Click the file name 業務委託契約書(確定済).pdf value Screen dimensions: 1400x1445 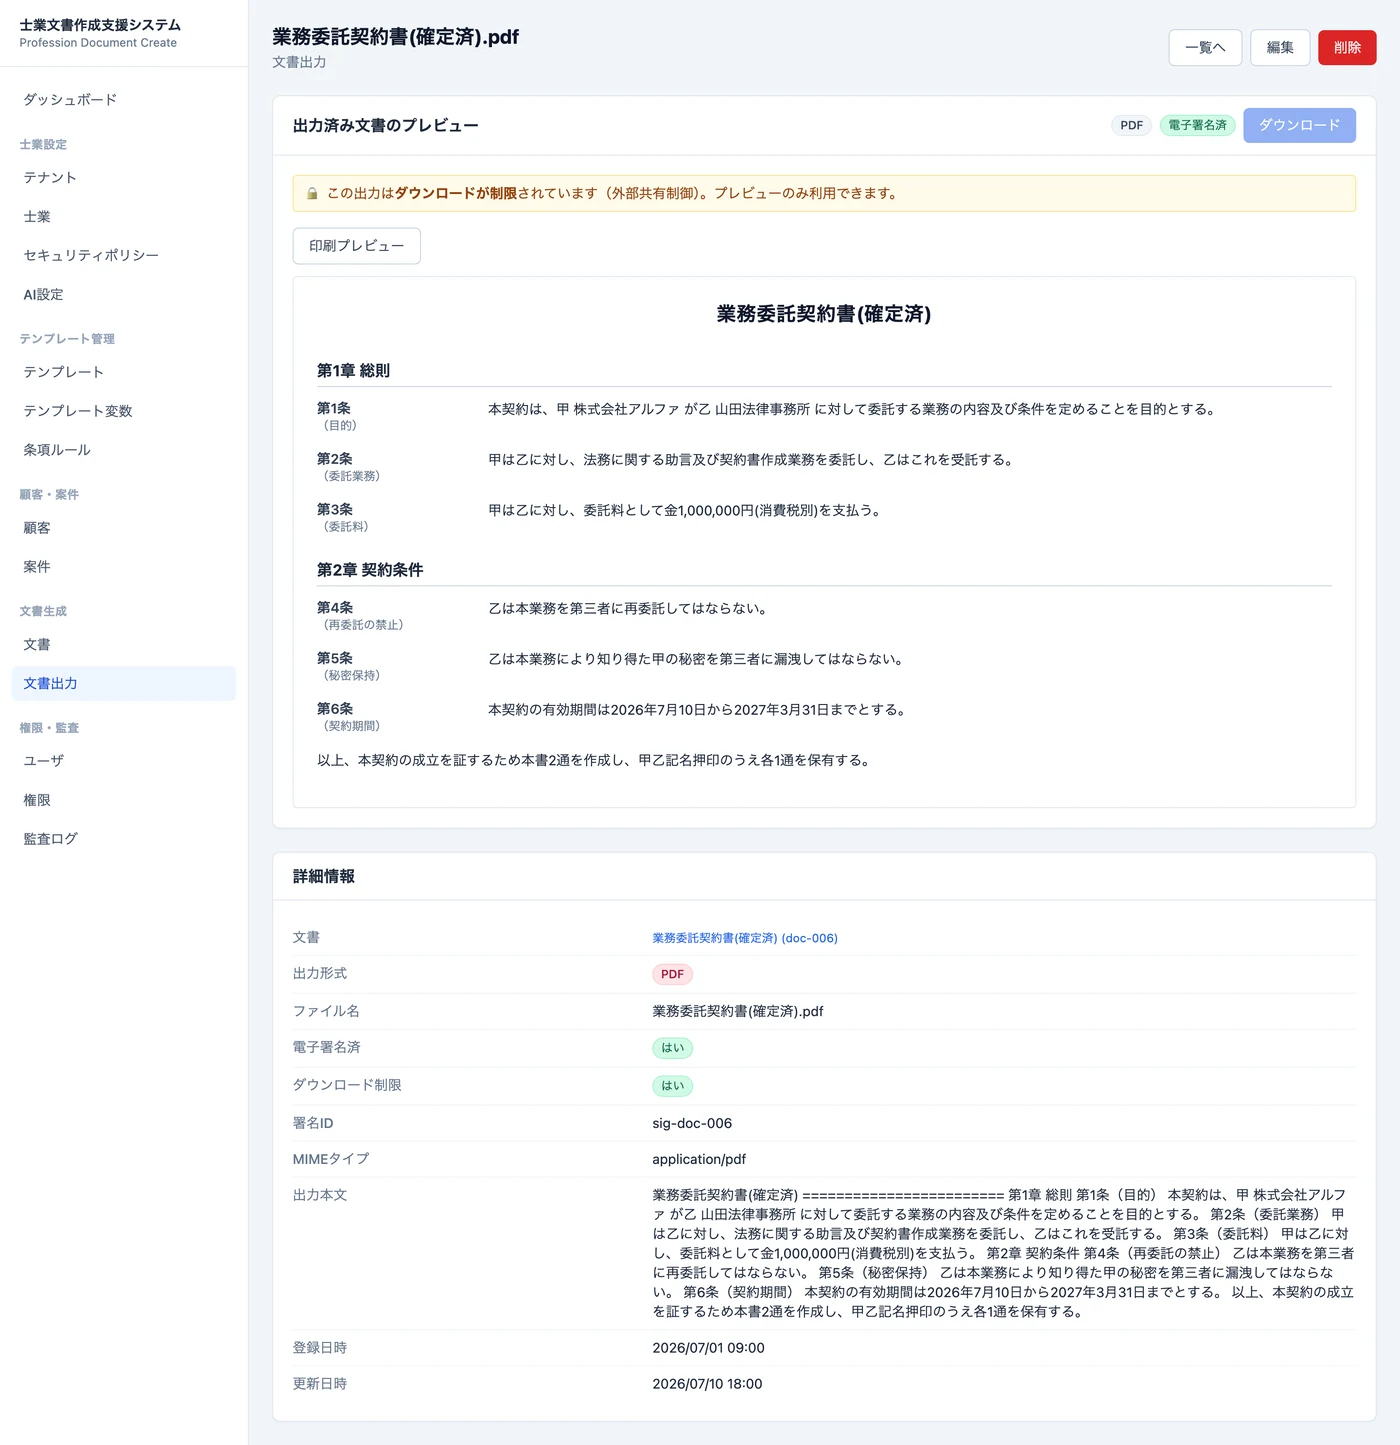click(738, 1011)
